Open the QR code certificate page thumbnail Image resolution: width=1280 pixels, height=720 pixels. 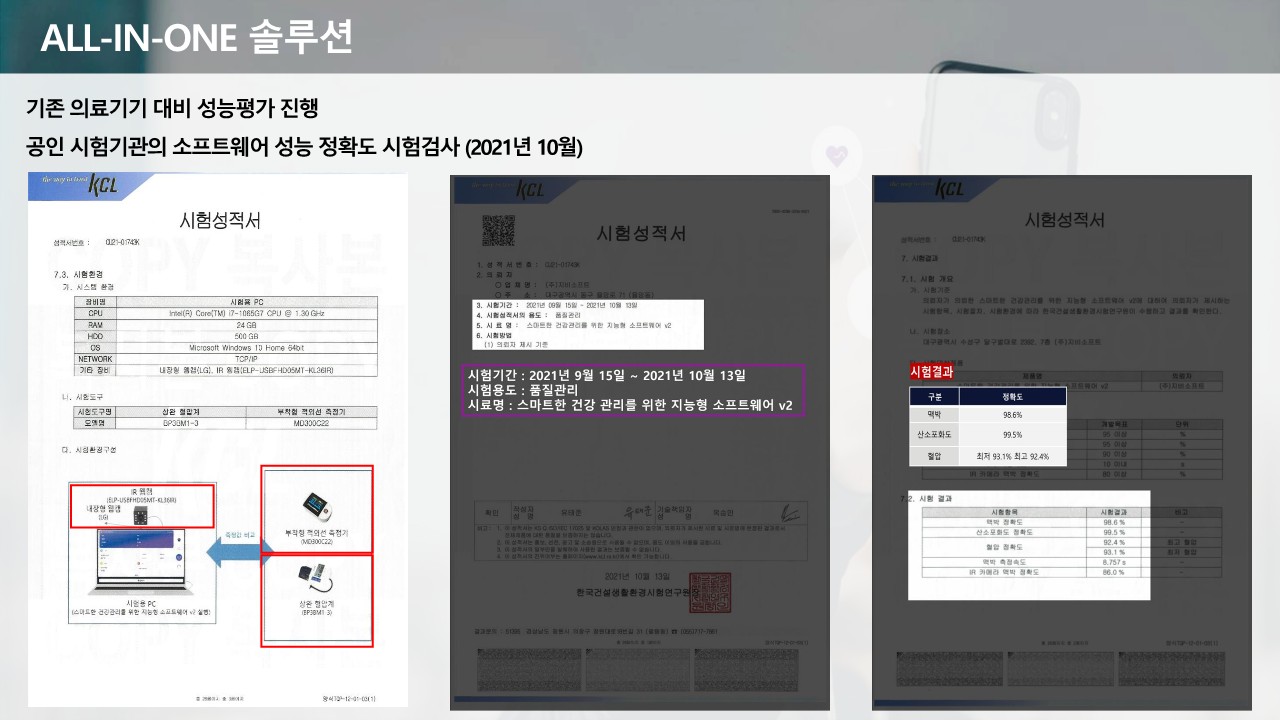640,442
